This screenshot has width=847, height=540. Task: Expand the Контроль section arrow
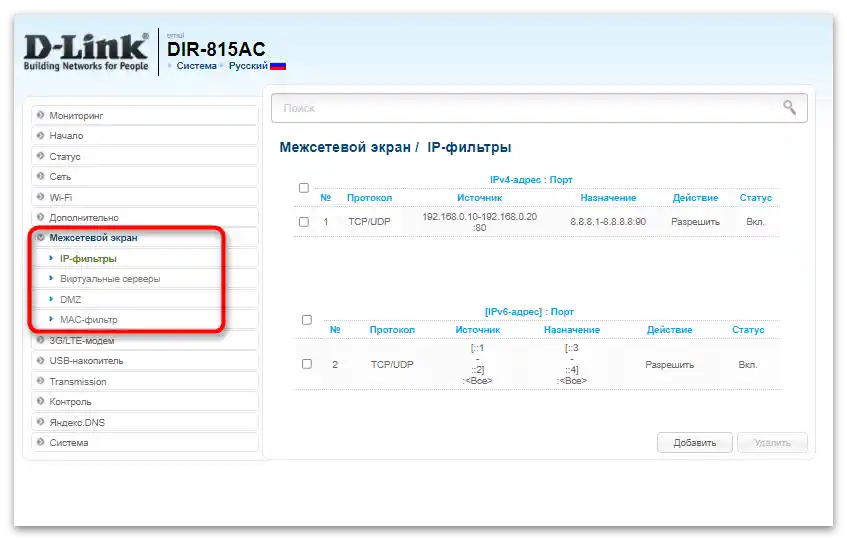pos(40,401)
